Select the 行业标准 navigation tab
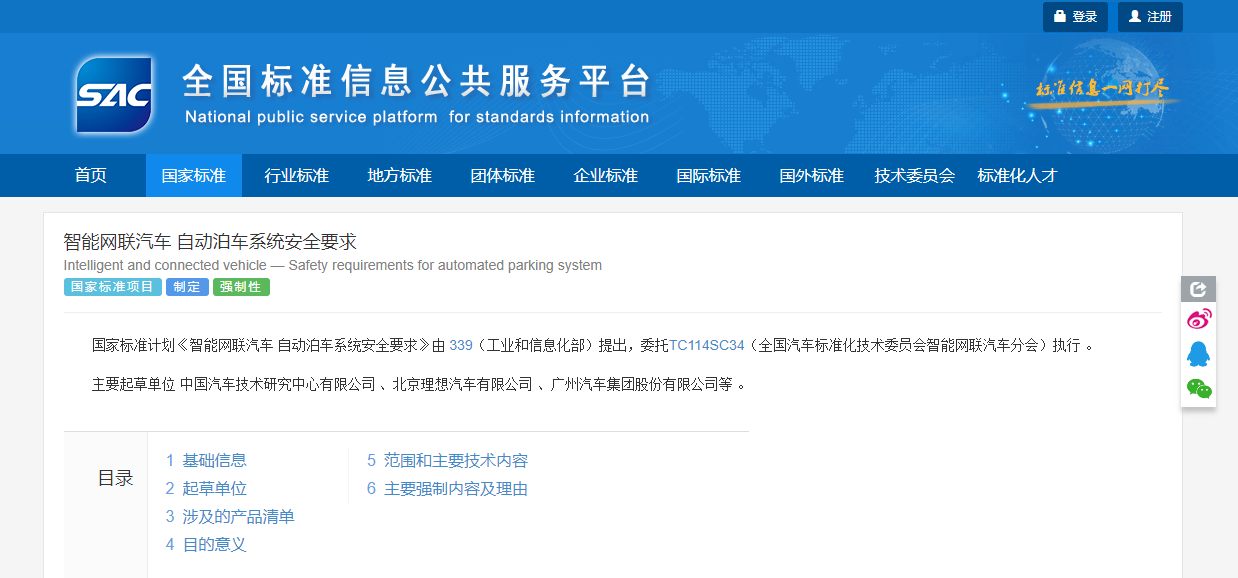 click(x=297, y=176)
